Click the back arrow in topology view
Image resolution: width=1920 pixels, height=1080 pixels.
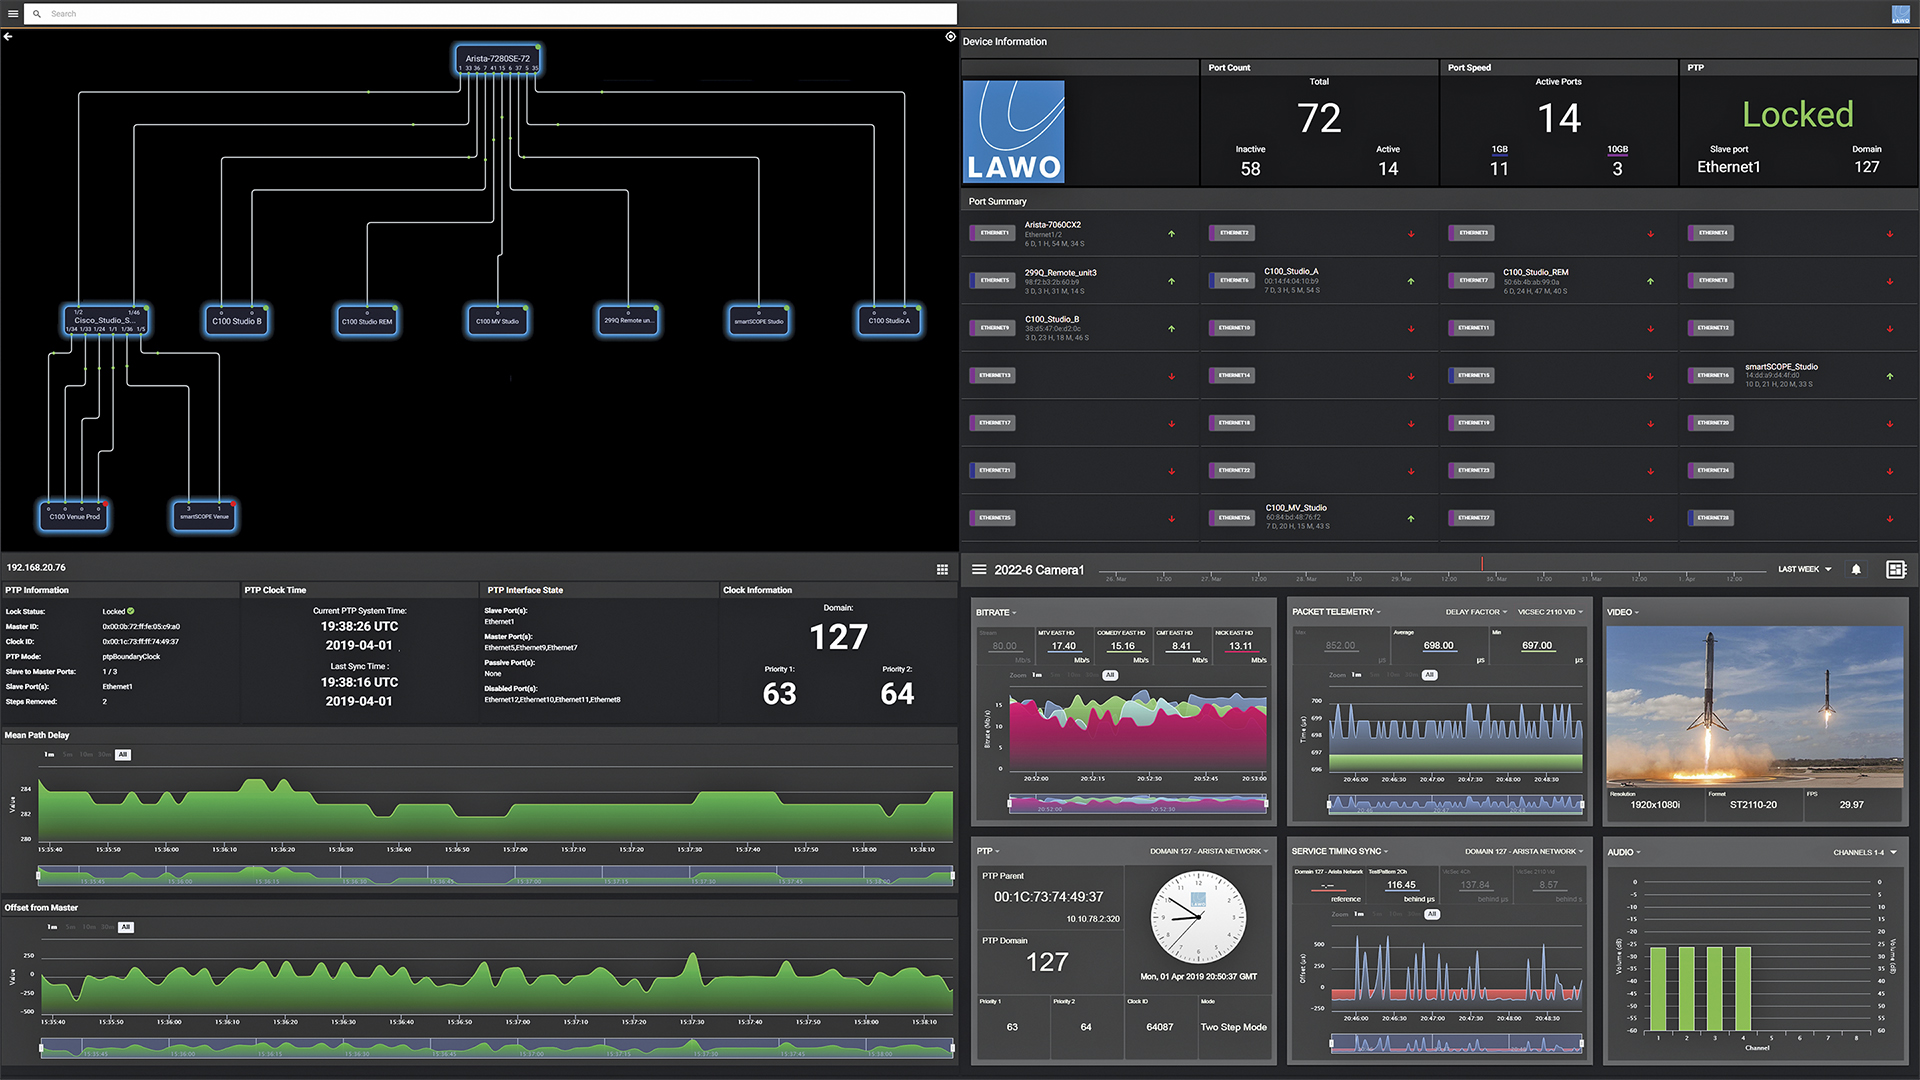(x=8, y=36)
